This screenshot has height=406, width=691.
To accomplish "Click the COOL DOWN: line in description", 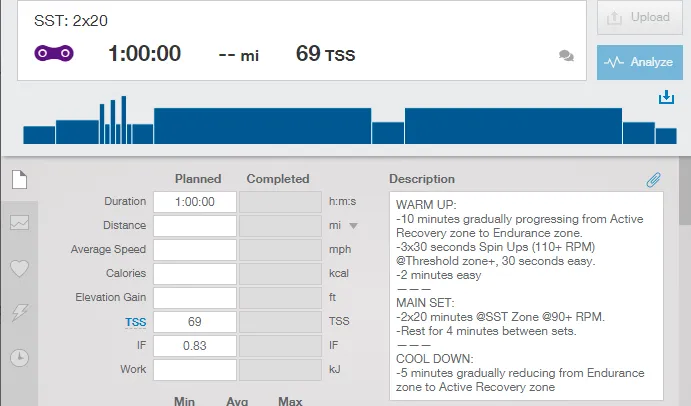I will [435, 359].
